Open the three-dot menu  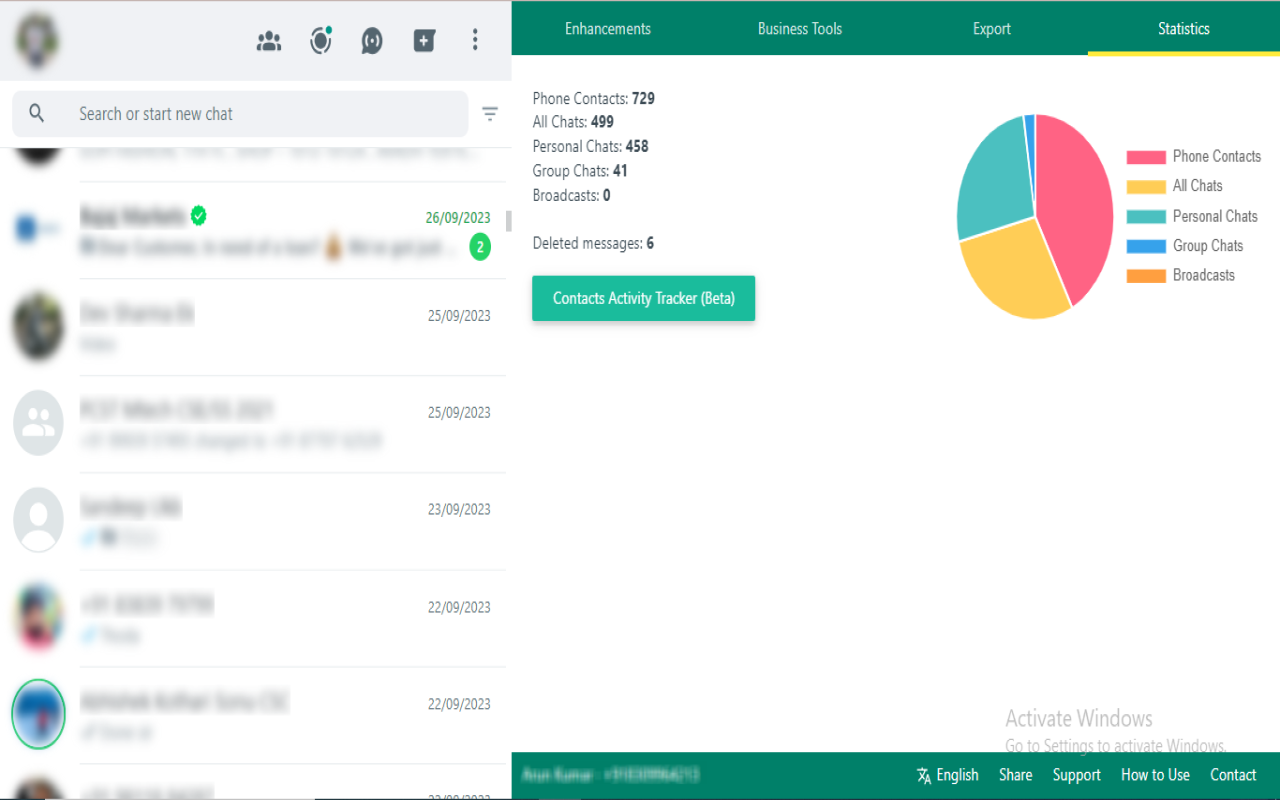coord(475,40)
